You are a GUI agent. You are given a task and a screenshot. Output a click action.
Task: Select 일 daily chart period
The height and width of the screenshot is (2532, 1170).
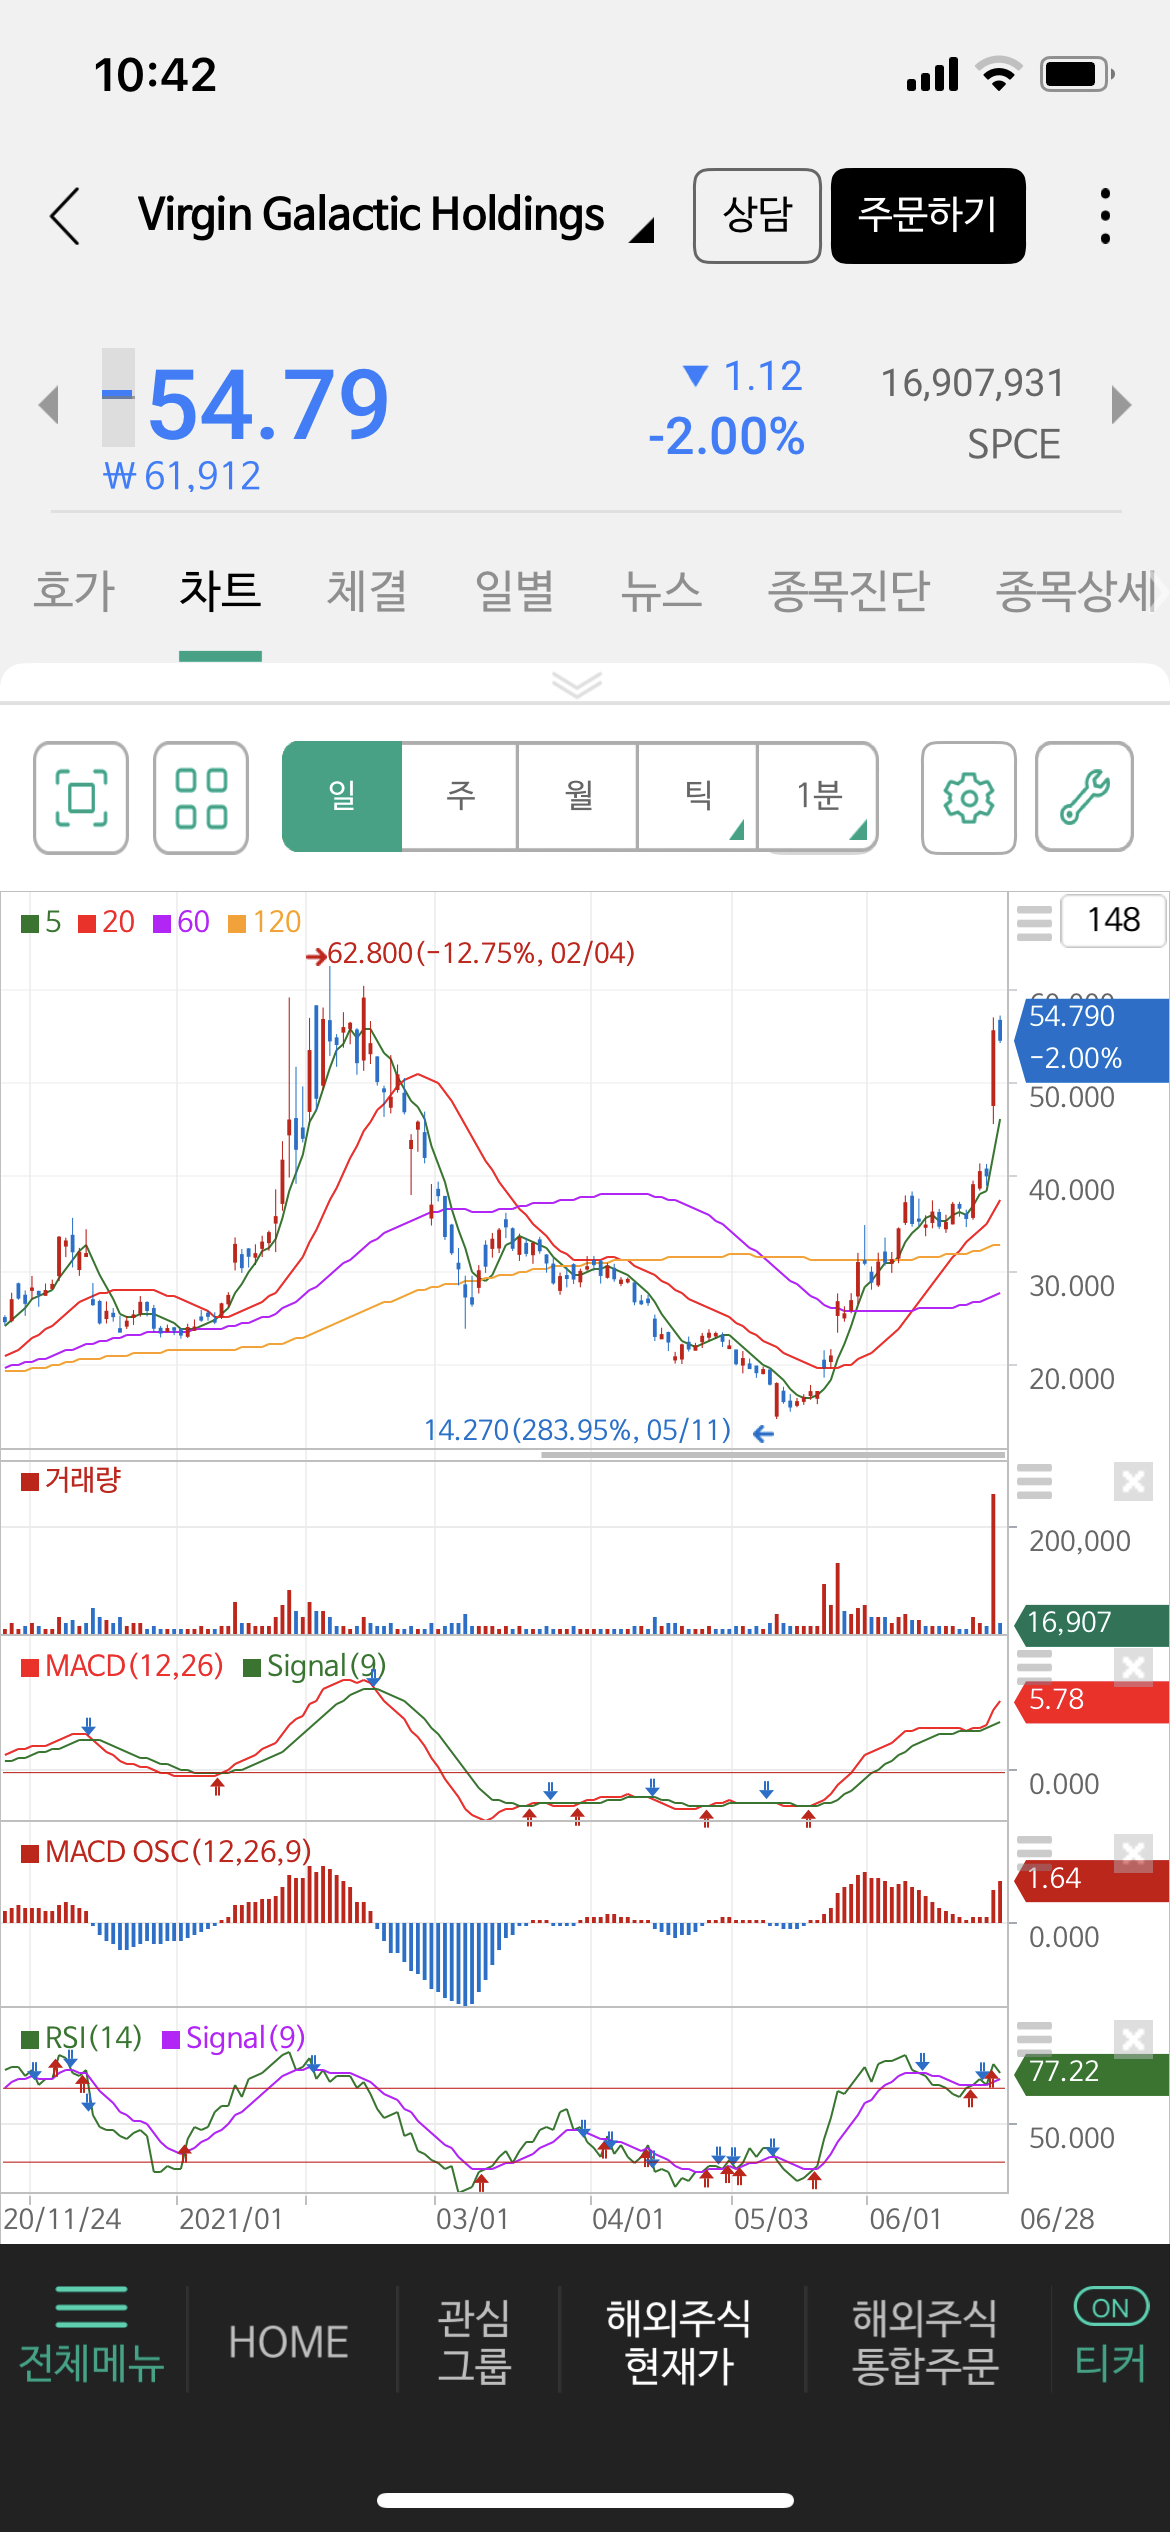[342, 797]
